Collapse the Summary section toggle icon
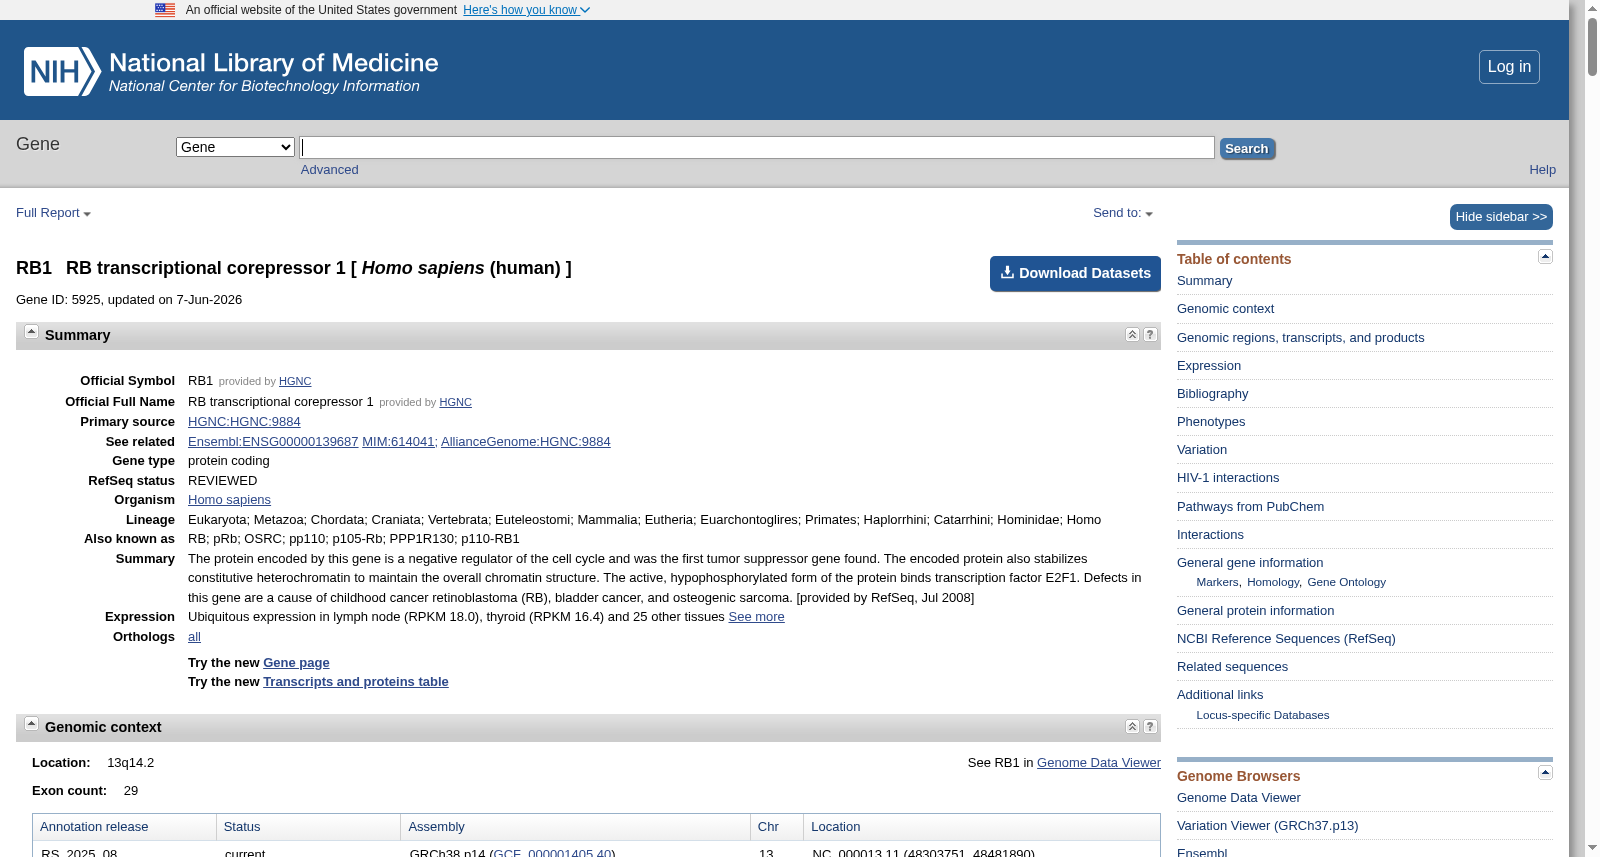The image size is (1600, 857). pos(31,332)
